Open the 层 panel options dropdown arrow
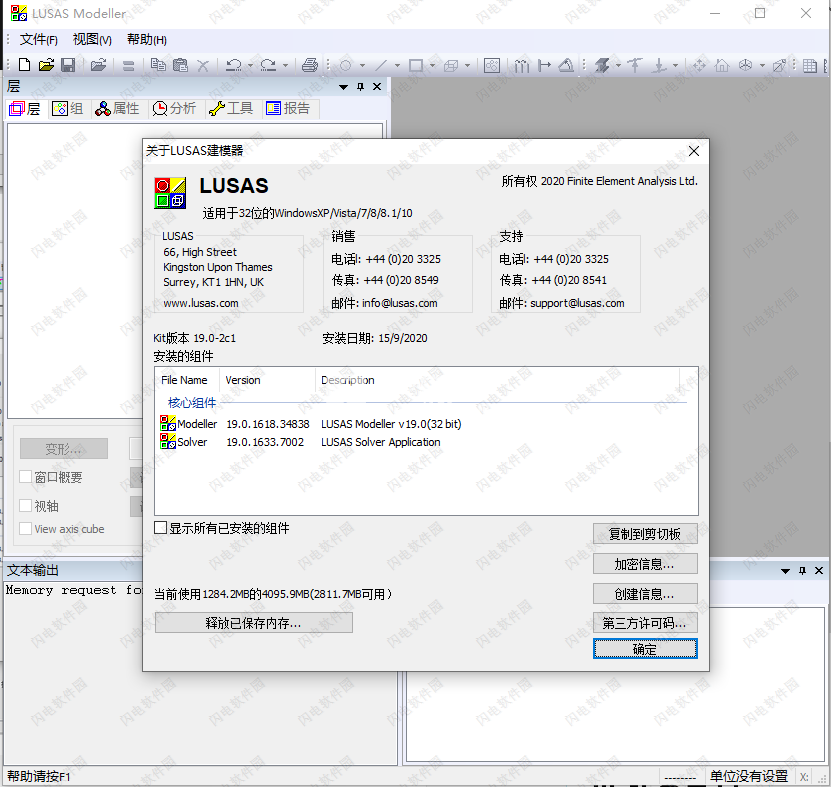The width and height of the screenshot is (831, 787). pyautogui.click(x=343, y=87)
